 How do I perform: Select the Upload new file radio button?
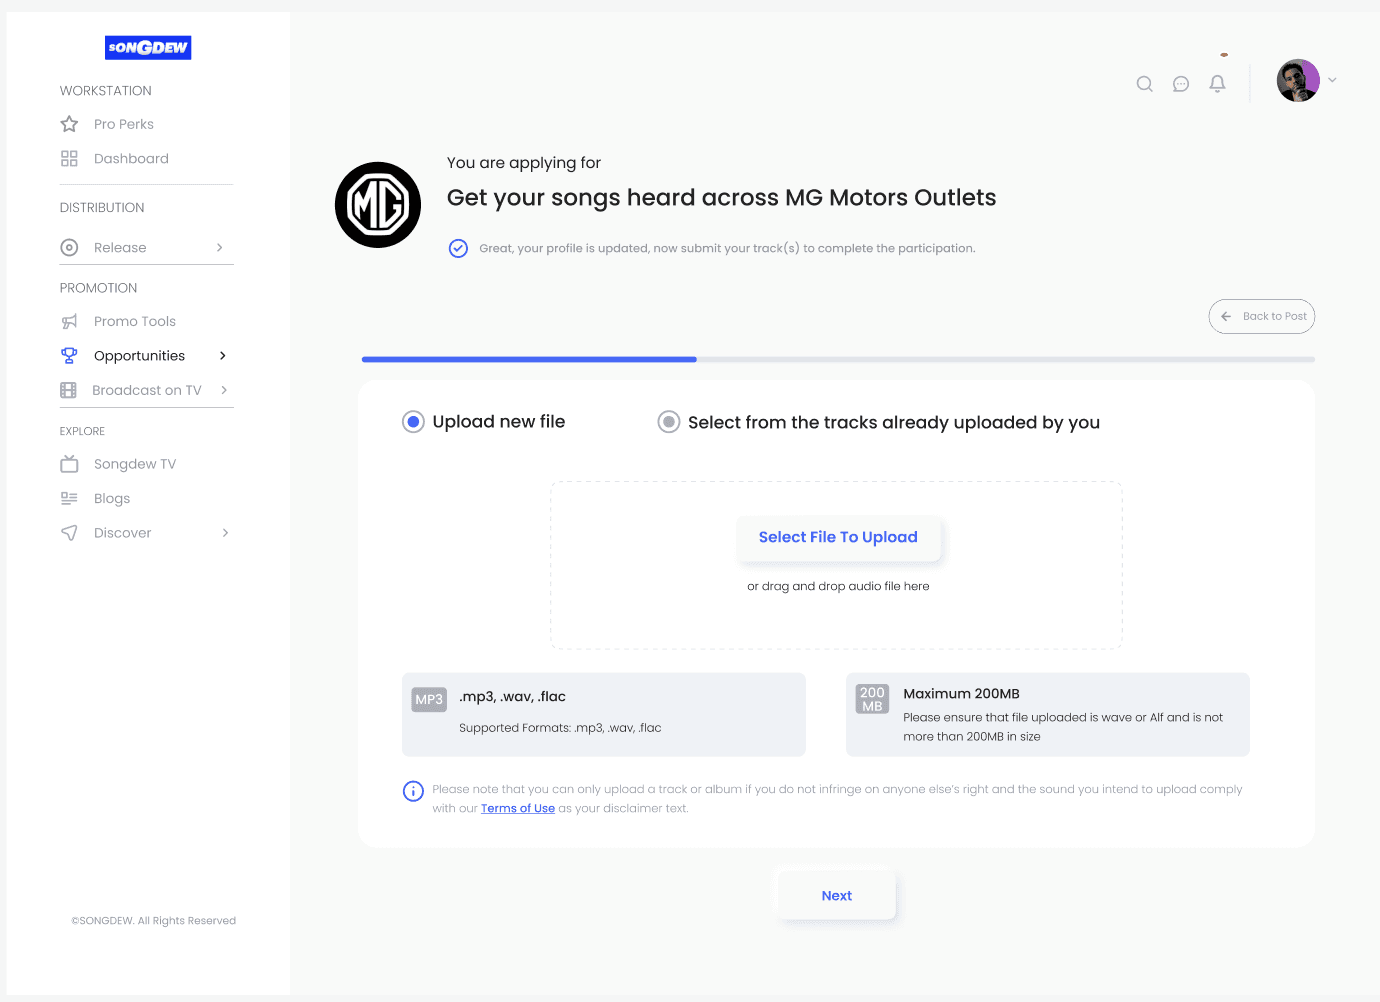[x=413, y=422]
